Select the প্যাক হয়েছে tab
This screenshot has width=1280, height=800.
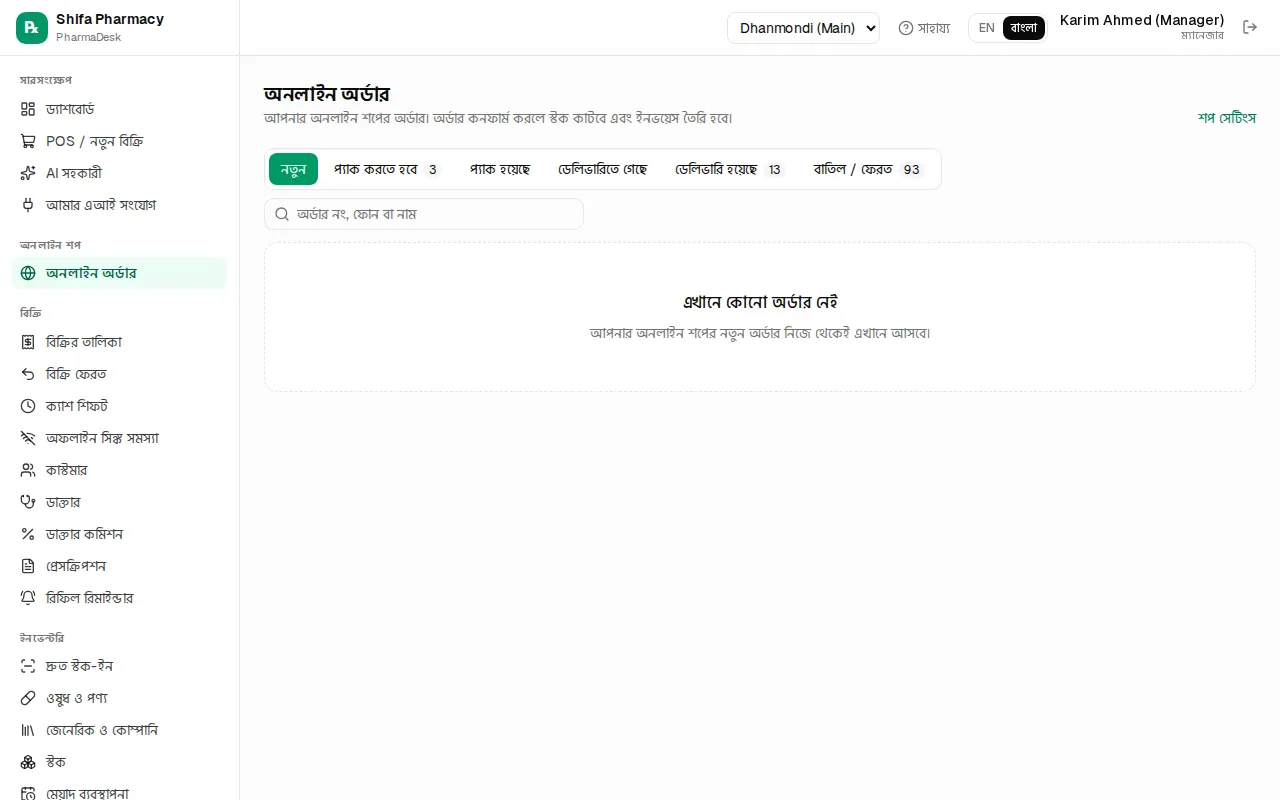[x=500, y=169]
